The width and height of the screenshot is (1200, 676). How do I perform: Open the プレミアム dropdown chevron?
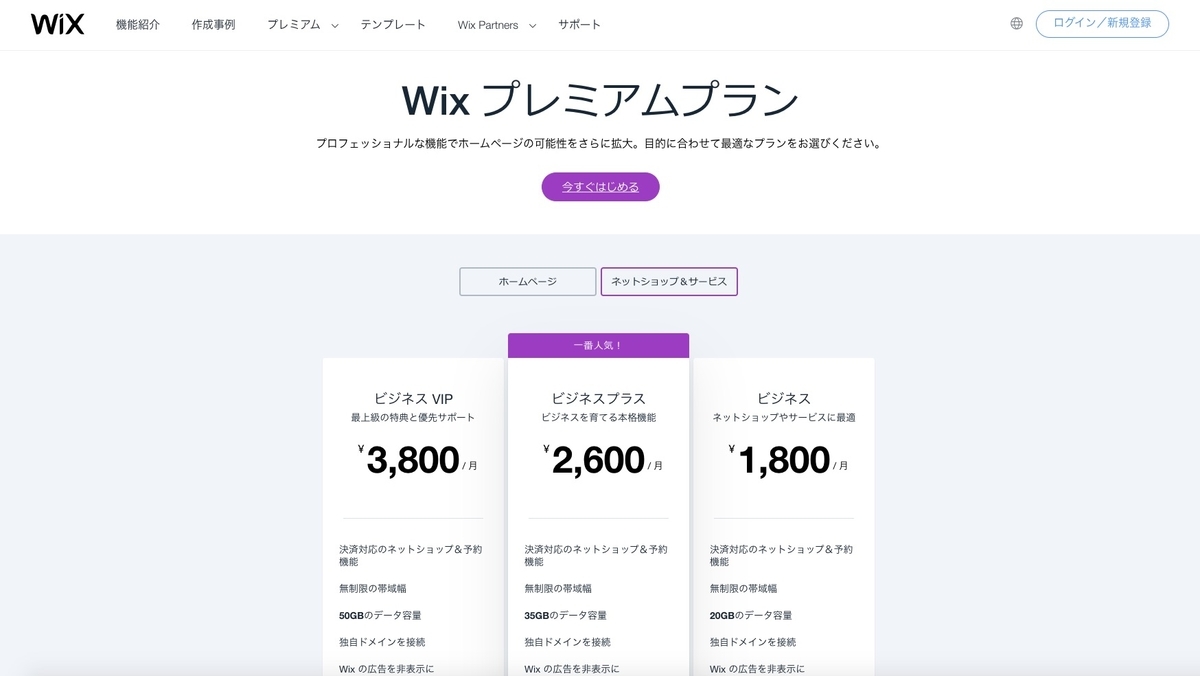tap(334, 24)
